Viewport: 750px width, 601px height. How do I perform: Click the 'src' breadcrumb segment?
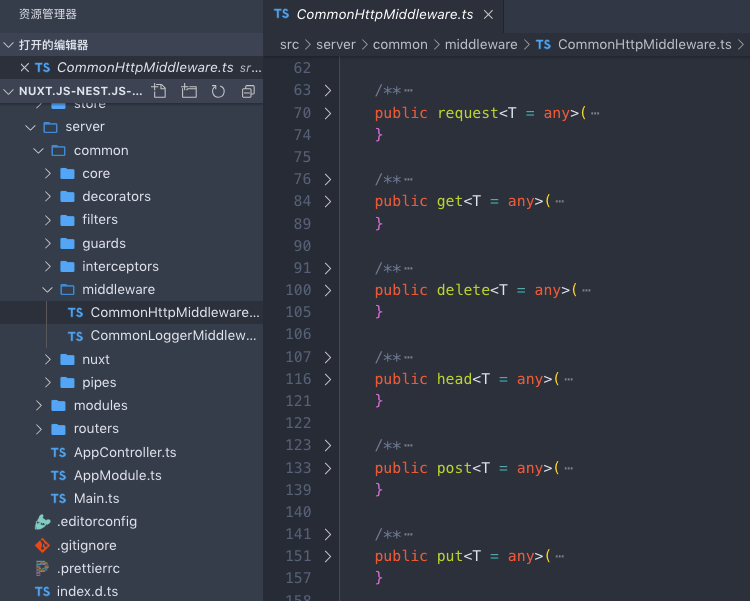pos(289,45)
